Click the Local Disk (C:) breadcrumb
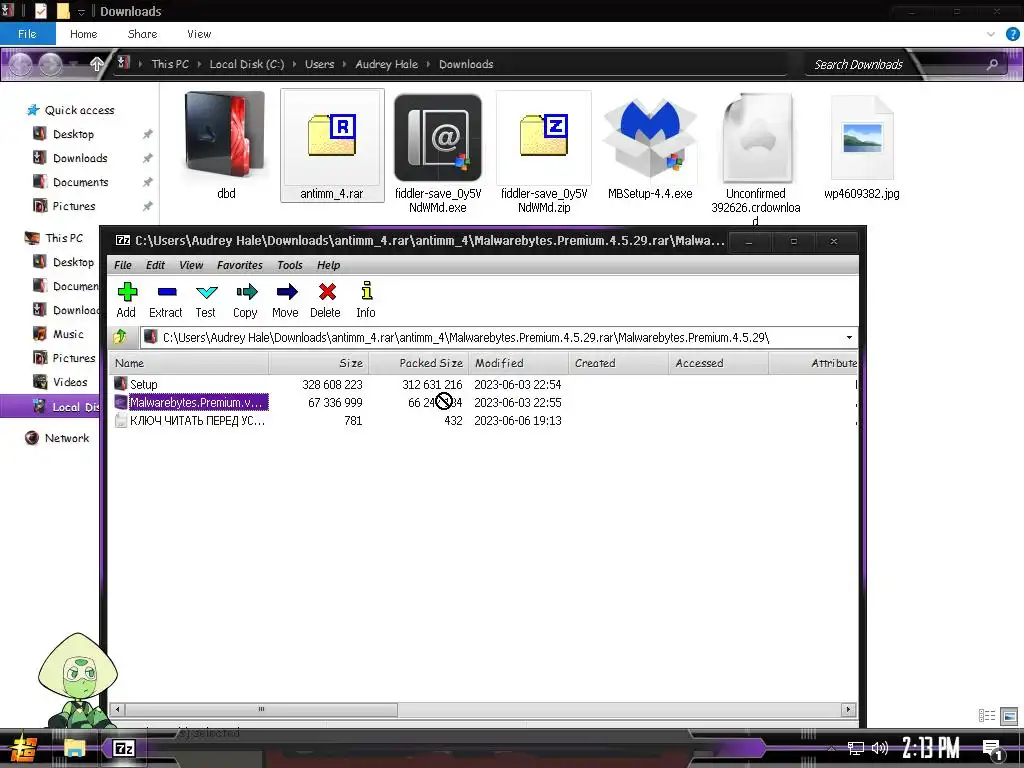Screen dimensions: 1024x768 tap(246, 64)
